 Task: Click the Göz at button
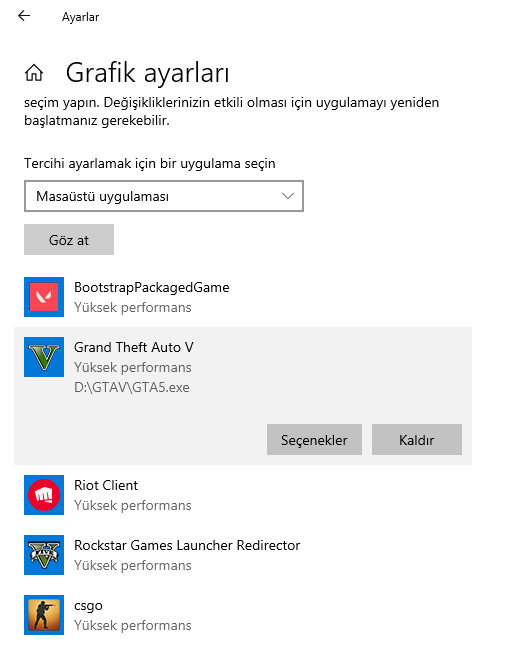[69, 240]
